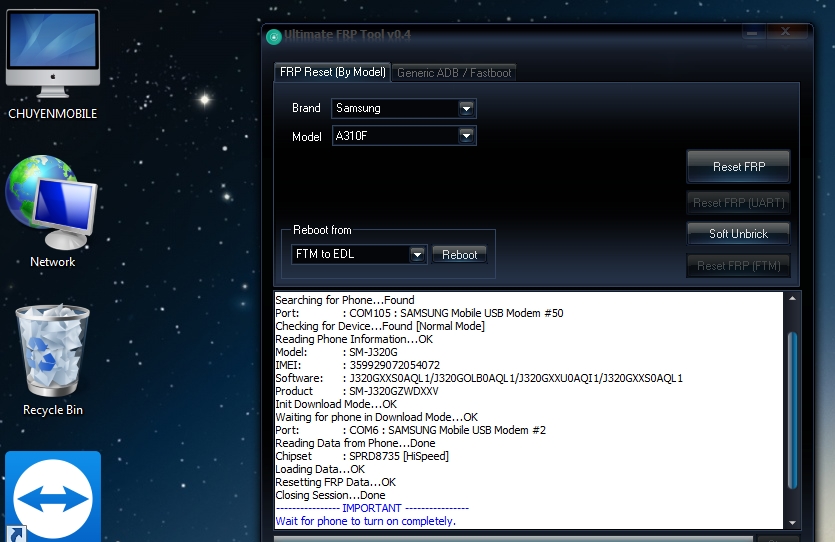The width and height of the screenshot is (835, 542).
Task: Switch to FRP Reset (By Model) tab
Action: (x=332, y=72)
